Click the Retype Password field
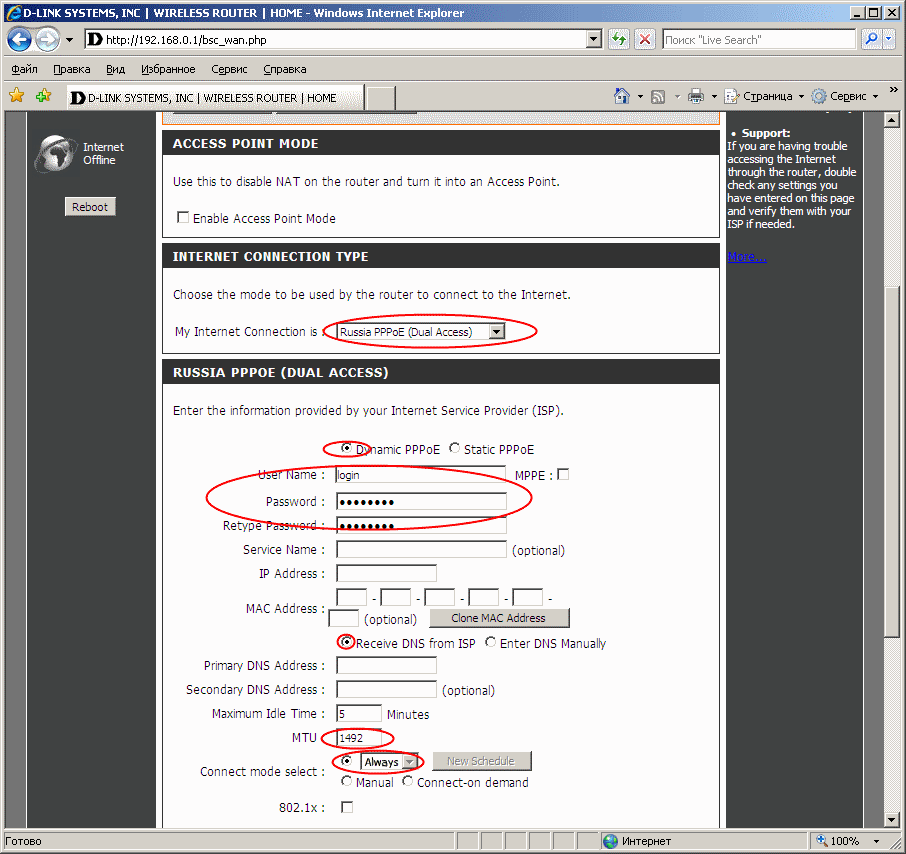Viewport: 906px width, 854px height. tap(421, 525)
